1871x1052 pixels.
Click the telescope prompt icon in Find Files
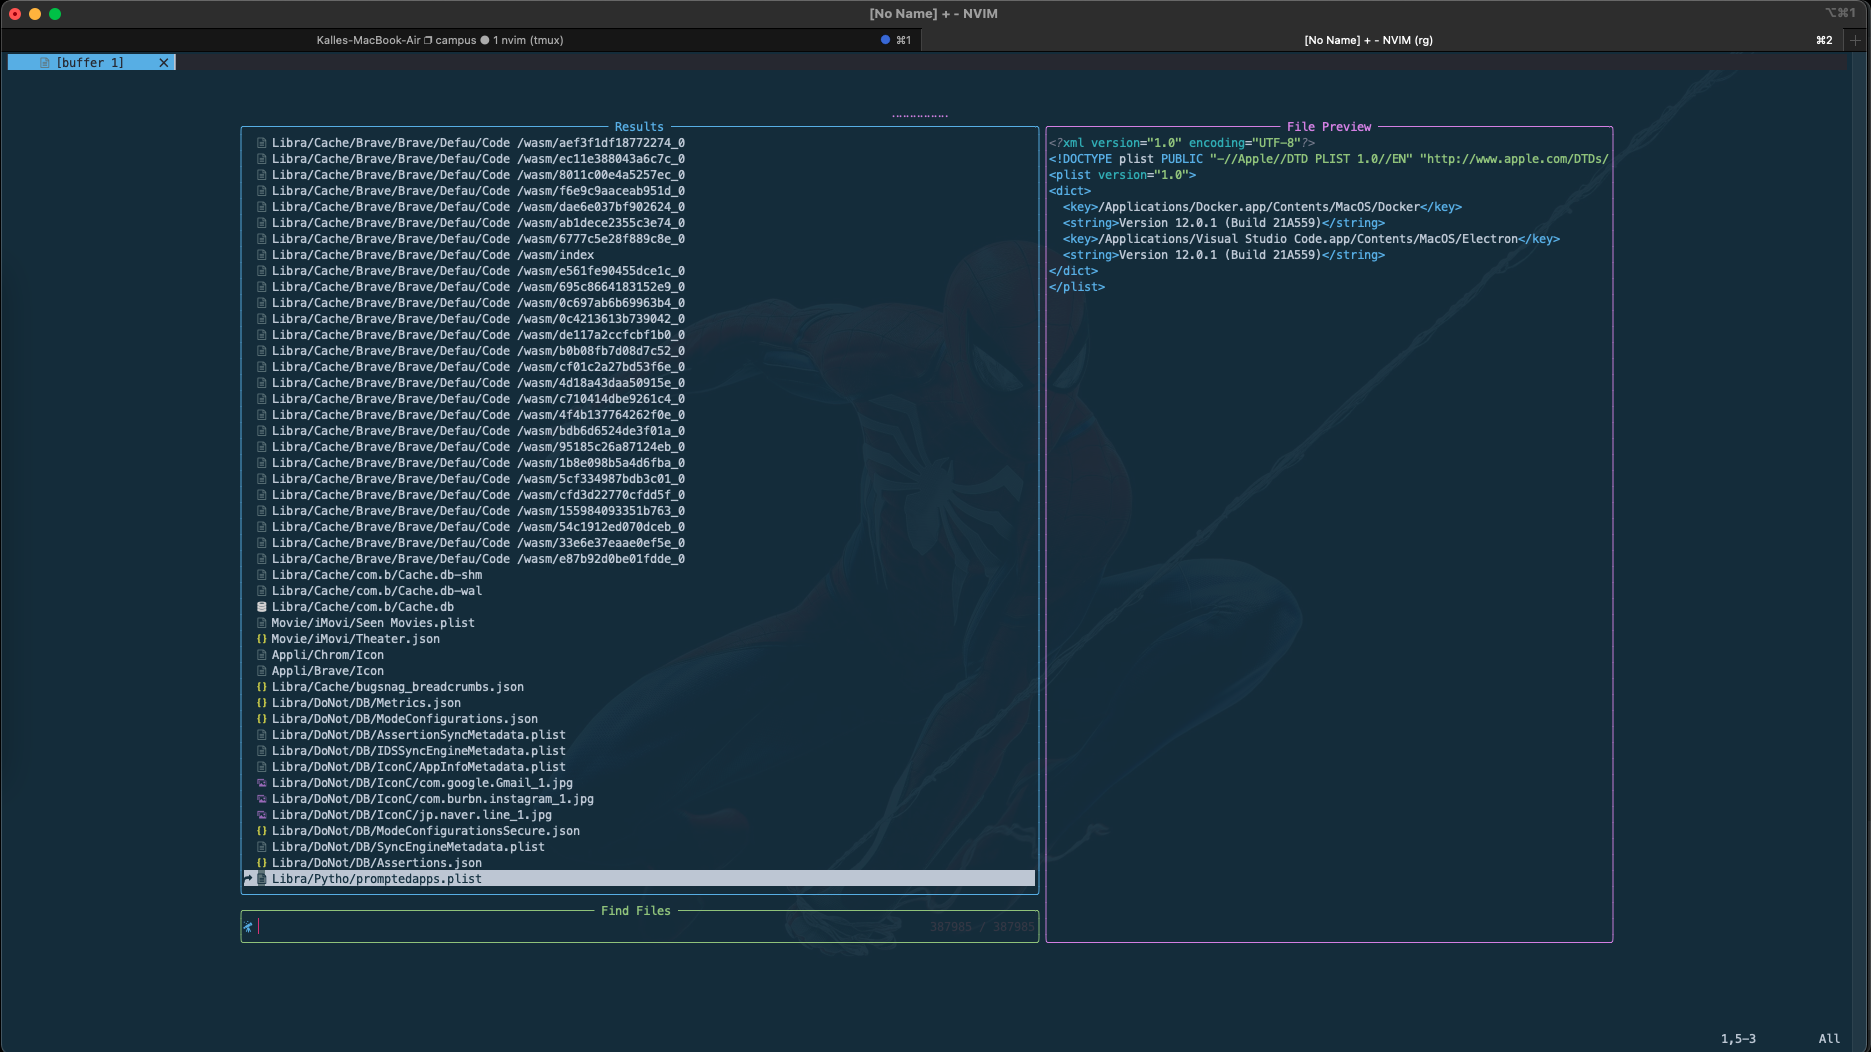pyautogui.click(x=248, y=927)
